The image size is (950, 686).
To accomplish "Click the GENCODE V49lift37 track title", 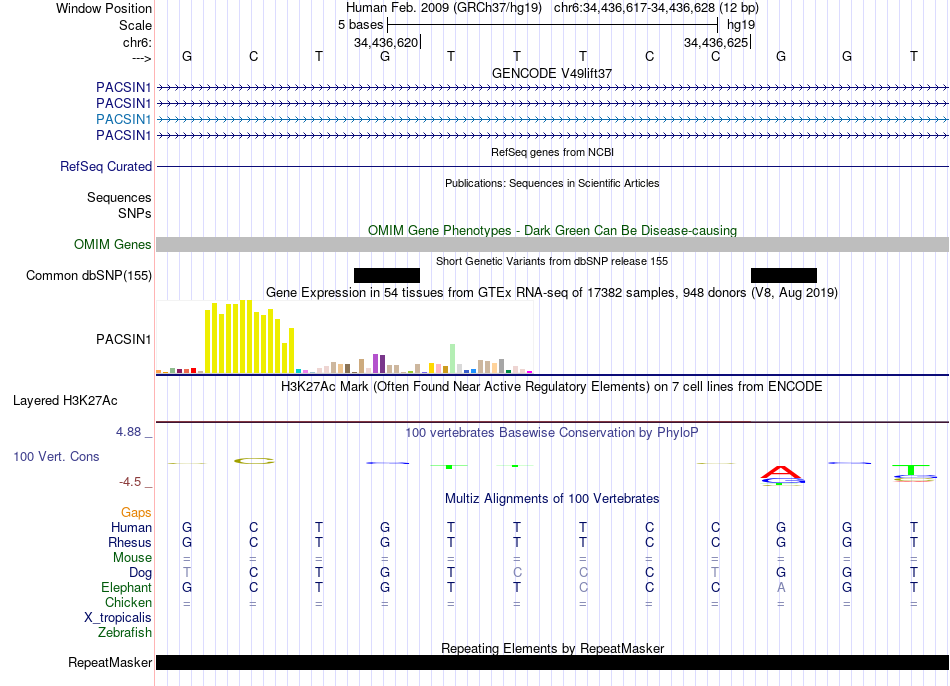I will [x=551, y=73].
